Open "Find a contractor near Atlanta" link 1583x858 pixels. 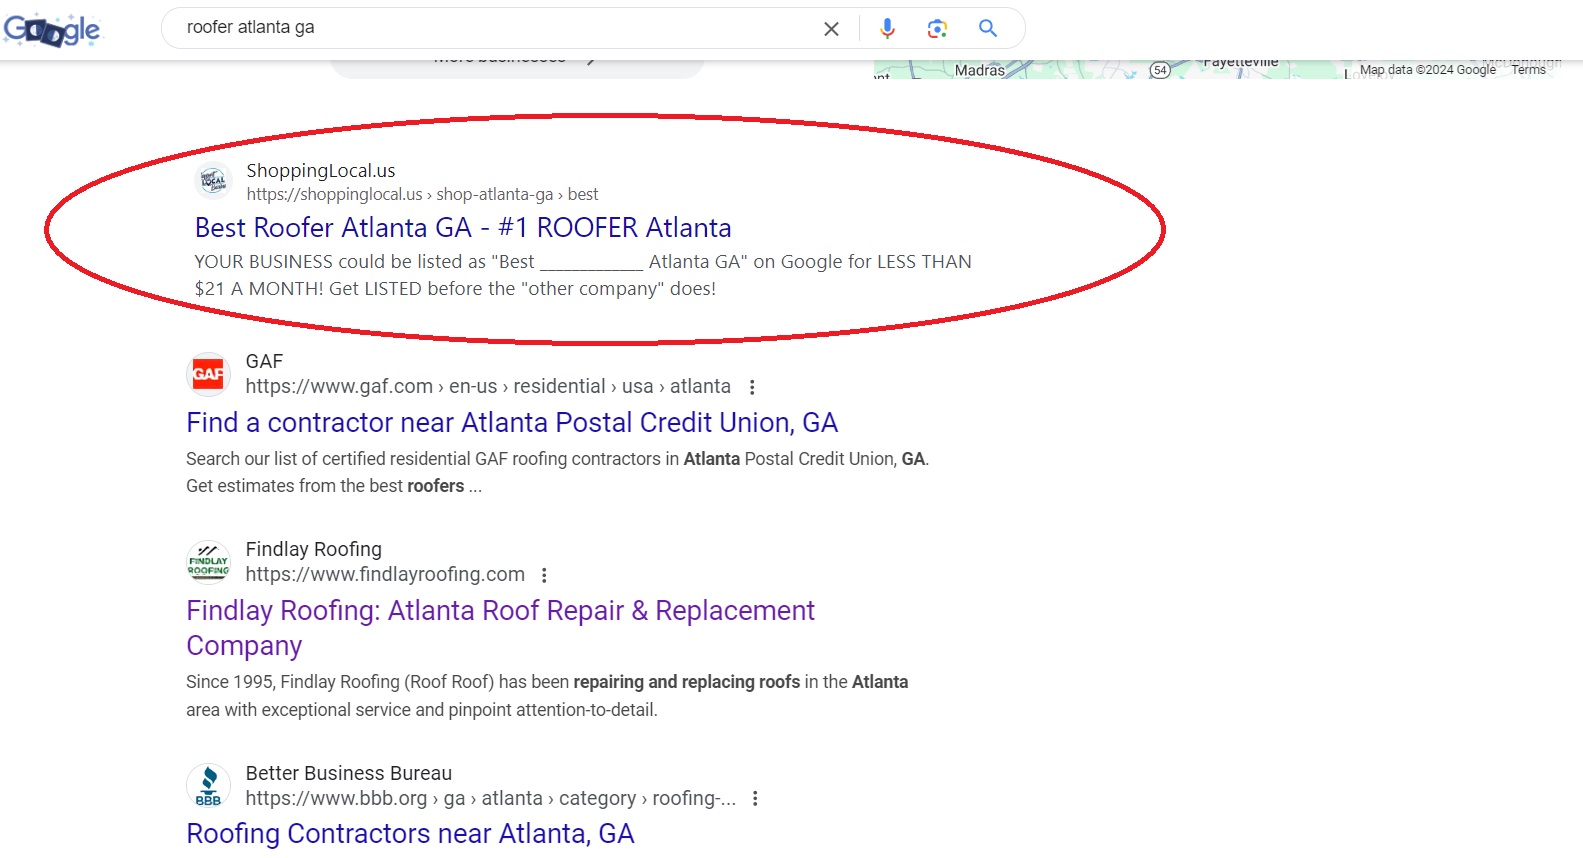click(x=511, y=423)
